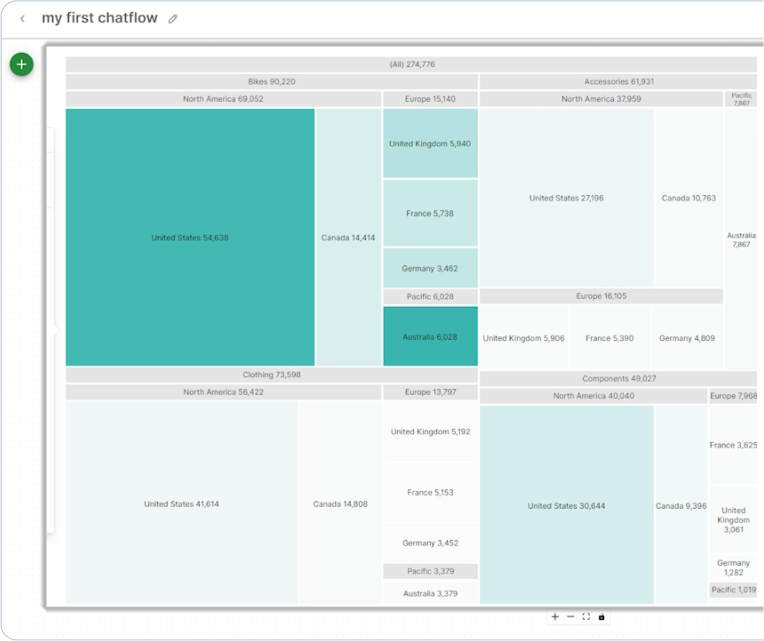Select the 'France 5,153' tile
764x641 pixels.
430,492
